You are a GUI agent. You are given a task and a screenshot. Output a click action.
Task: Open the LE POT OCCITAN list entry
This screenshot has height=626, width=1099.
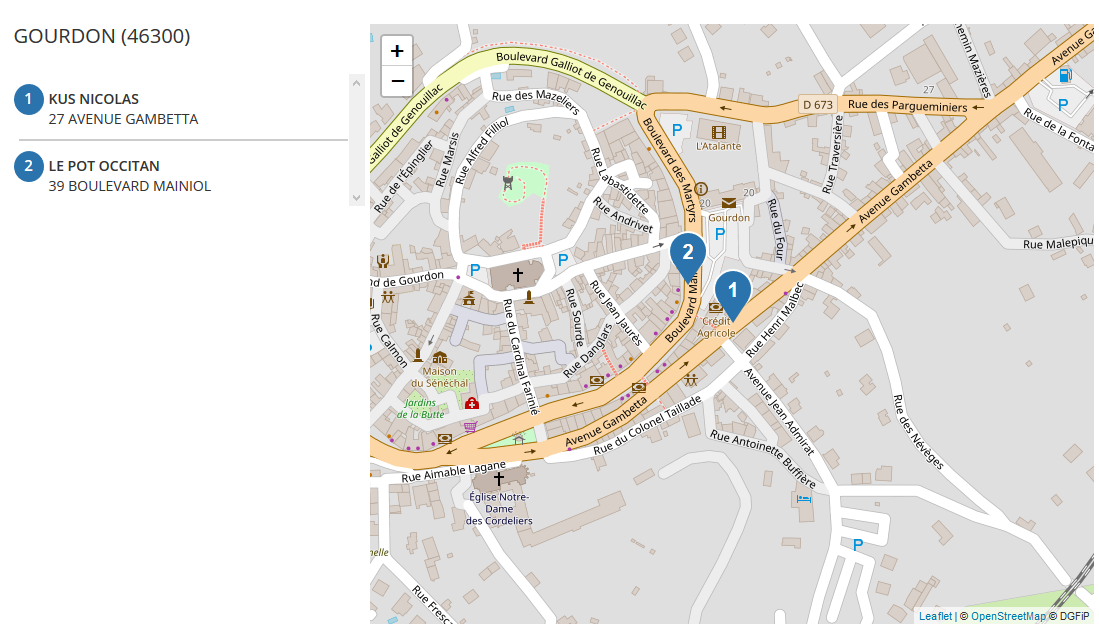click(x=181, y=176)
